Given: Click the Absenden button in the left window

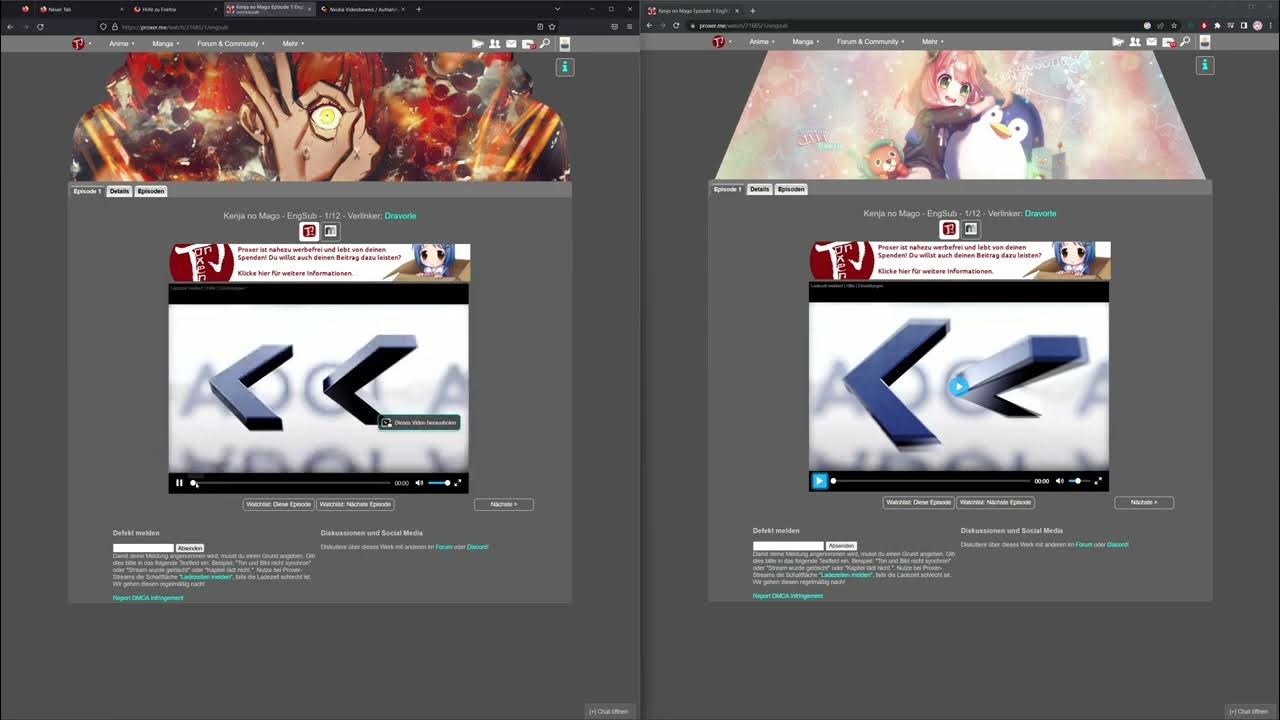Looking at the screenshot, I should point(190,548).
